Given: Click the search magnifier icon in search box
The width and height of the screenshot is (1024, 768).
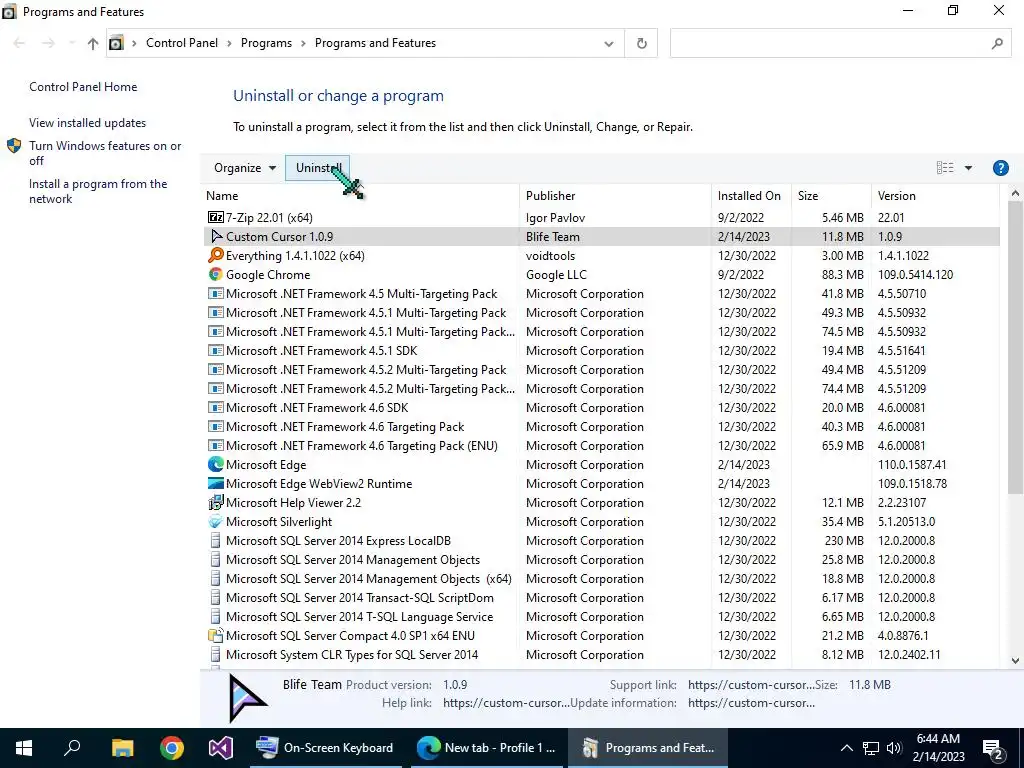Looking at the screenshot, I should [997, 43].
